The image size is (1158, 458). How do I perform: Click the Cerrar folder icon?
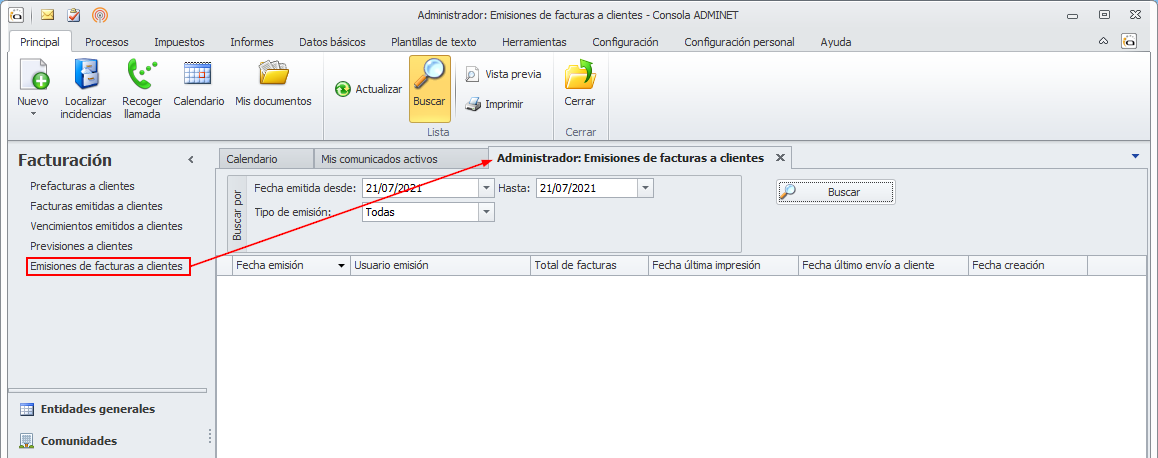click(x=580, y=75)
